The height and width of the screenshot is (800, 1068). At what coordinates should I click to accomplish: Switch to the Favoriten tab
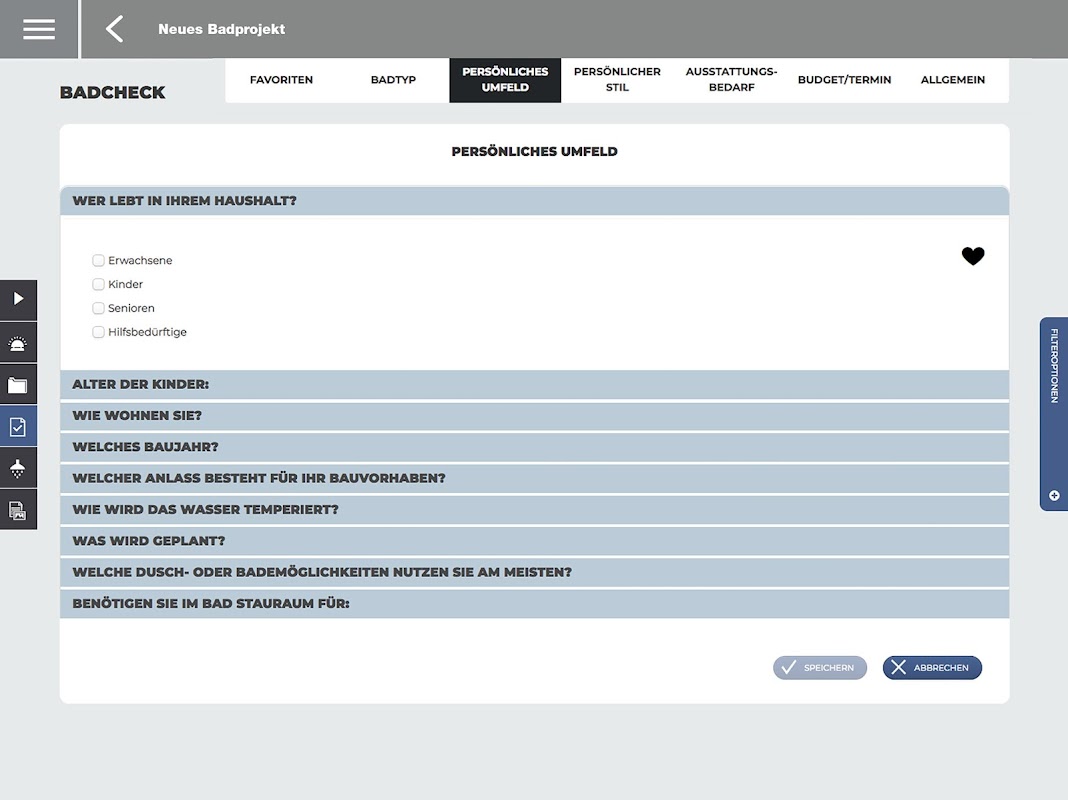(281, 80)
